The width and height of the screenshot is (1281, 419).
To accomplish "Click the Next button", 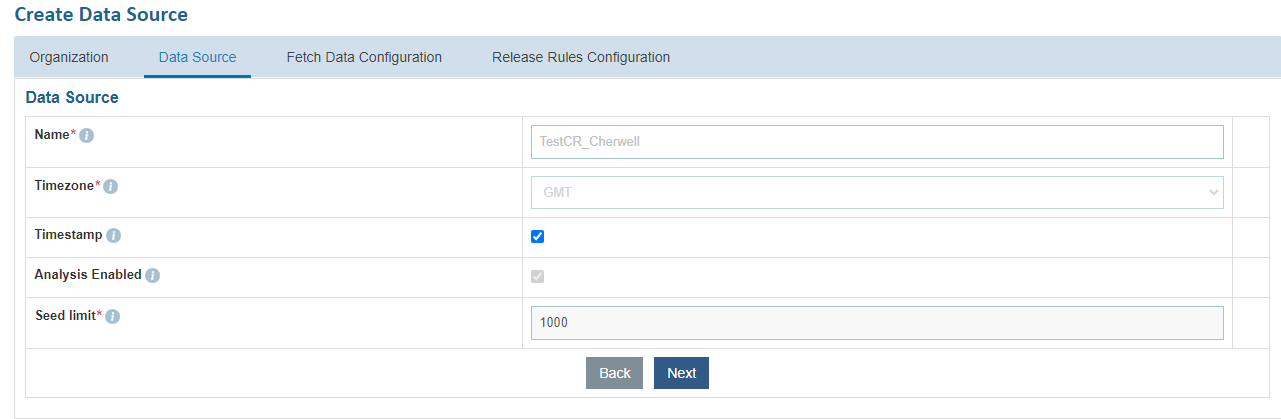I will tap(681, 373).
